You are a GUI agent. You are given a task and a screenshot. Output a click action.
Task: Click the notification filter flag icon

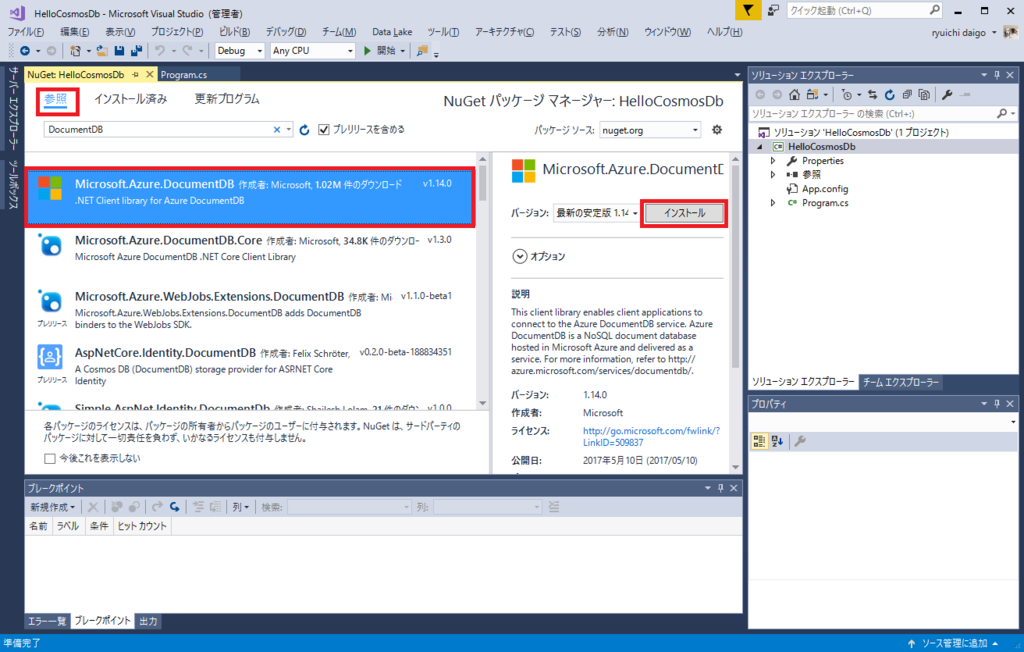(x=748, y=10)
